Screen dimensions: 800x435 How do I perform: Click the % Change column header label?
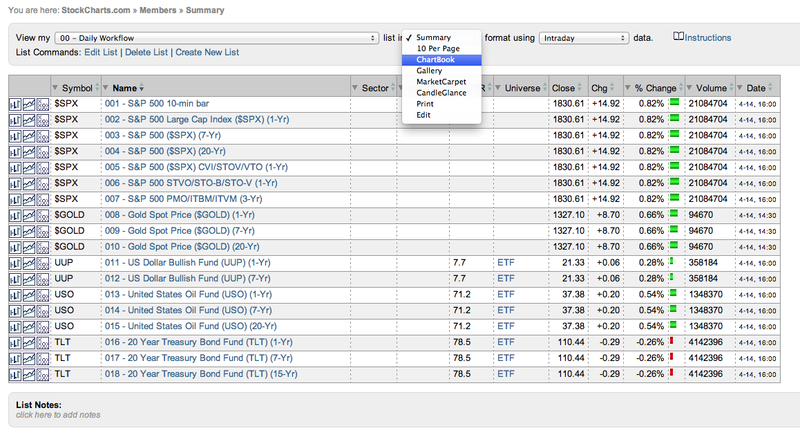pos(655,88)
